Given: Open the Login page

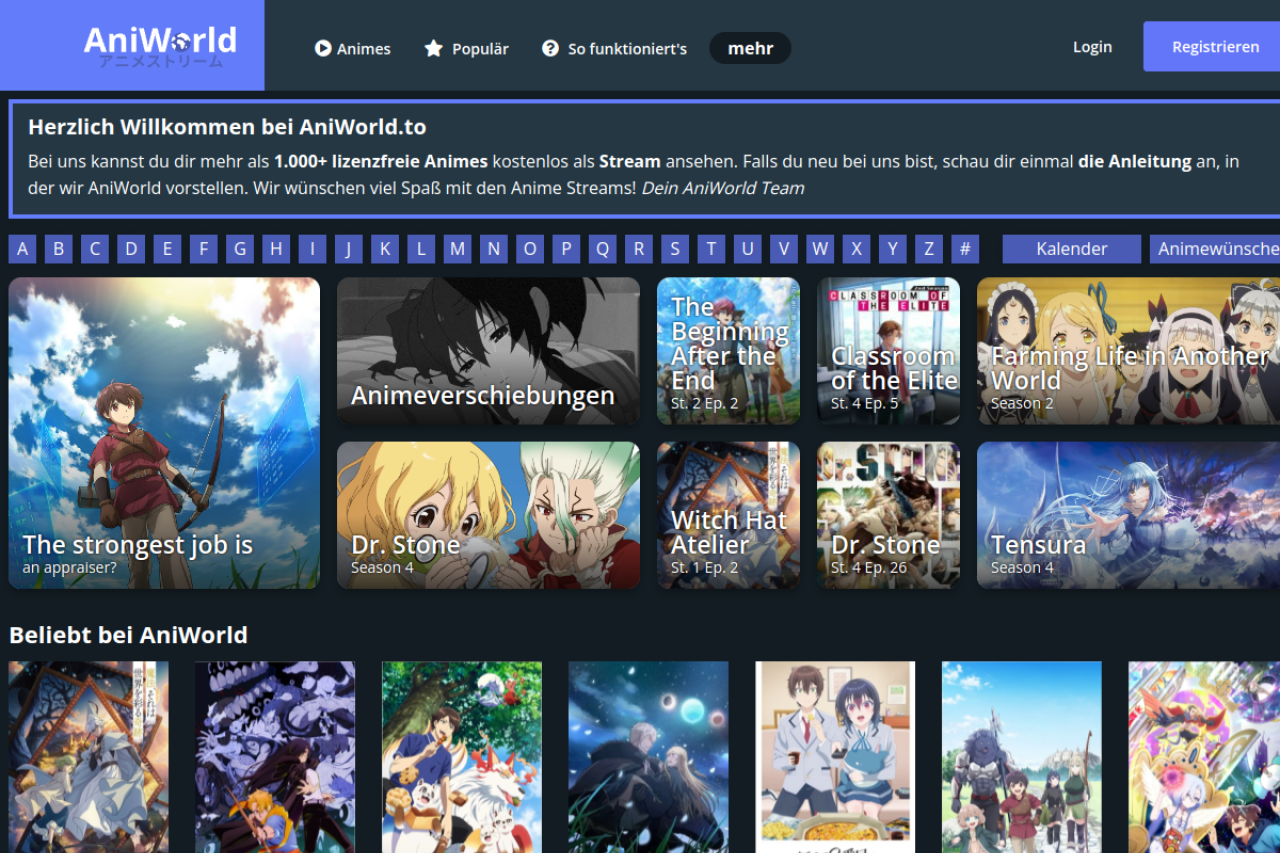Looking at the screenshot, I should [1092, 47].
